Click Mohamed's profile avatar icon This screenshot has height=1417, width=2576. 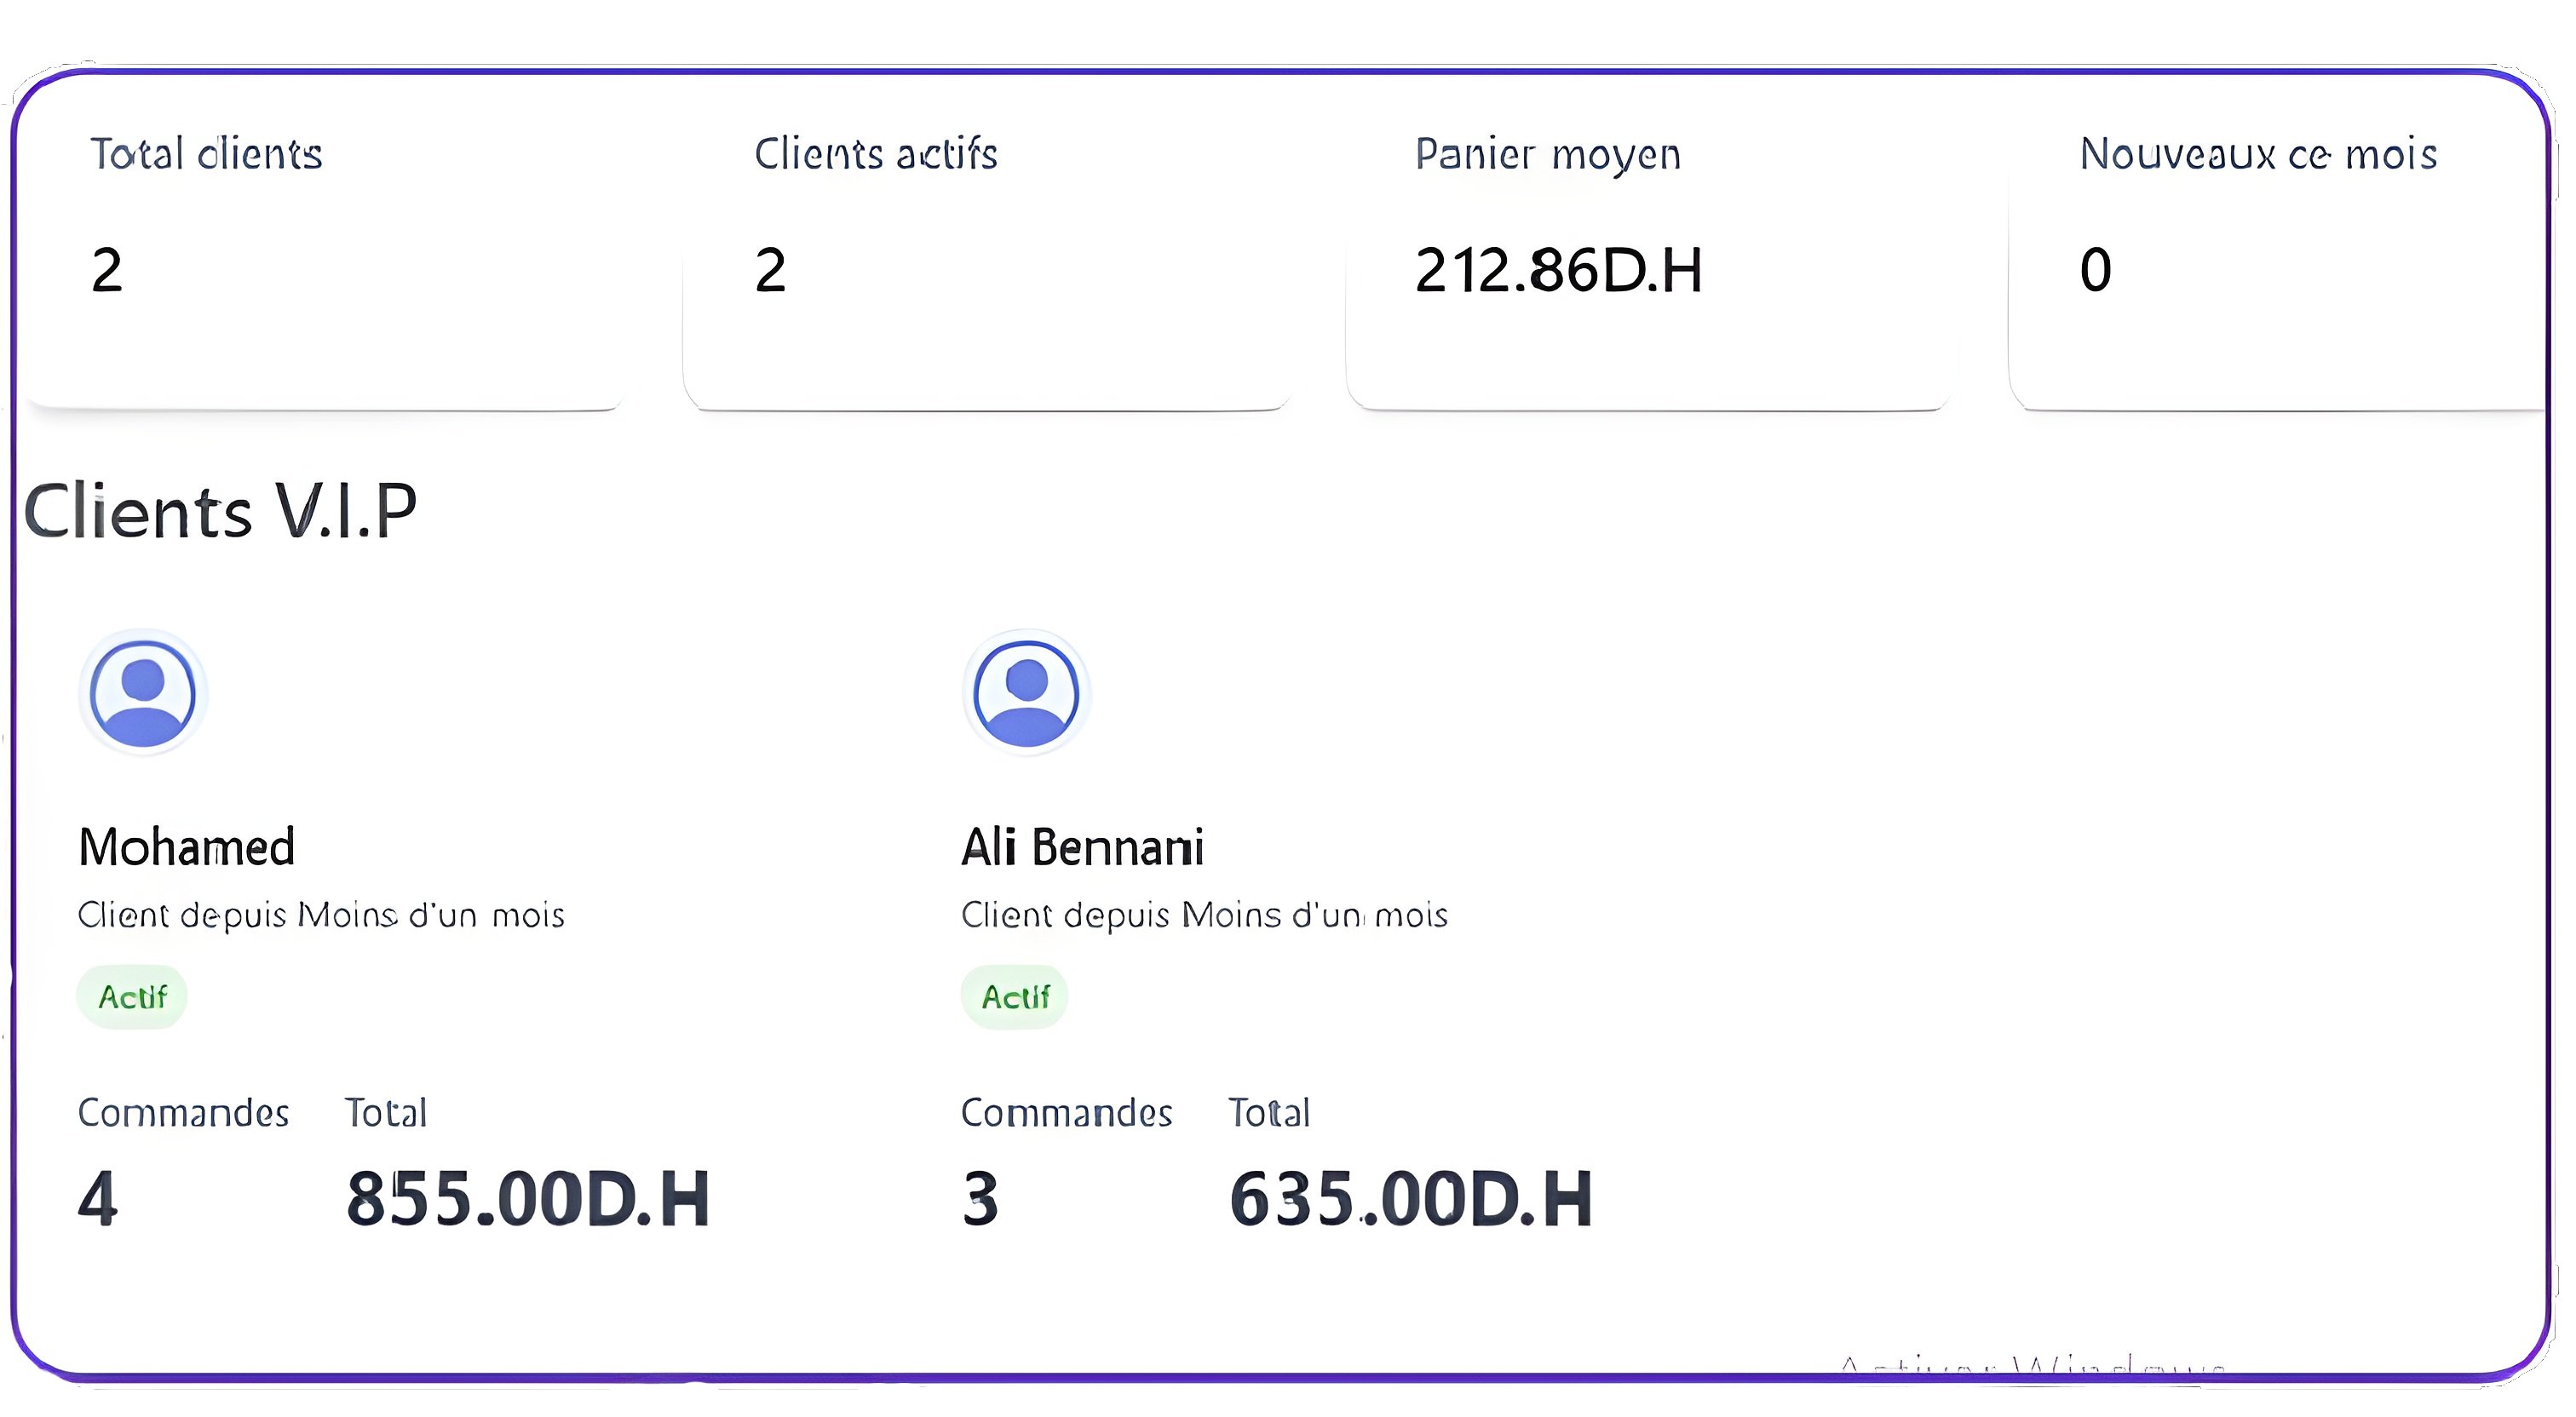(143, 693)
